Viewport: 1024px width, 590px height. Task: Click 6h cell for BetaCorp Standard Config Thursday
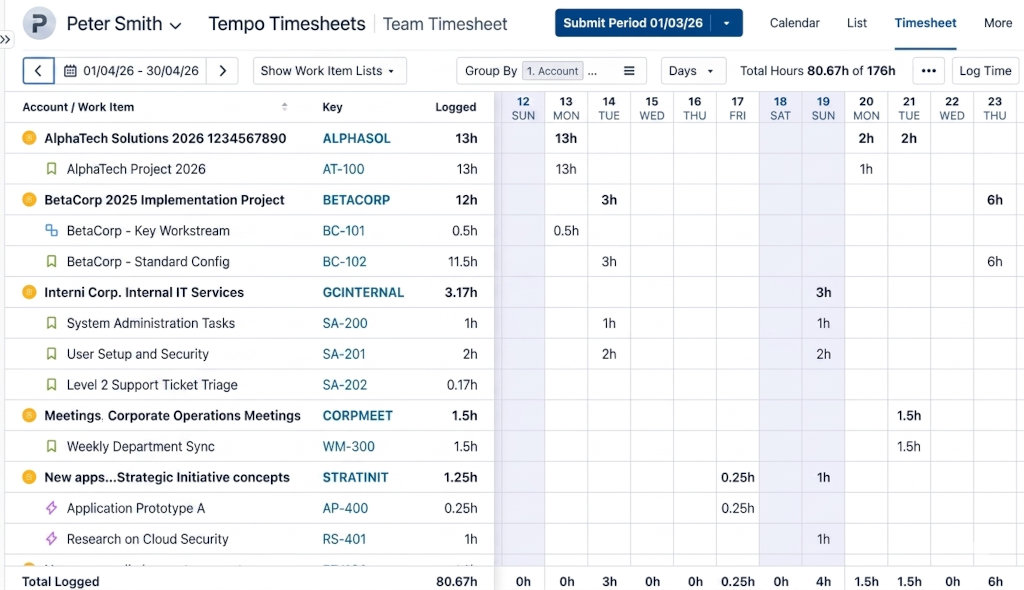(x=994, y=261)
